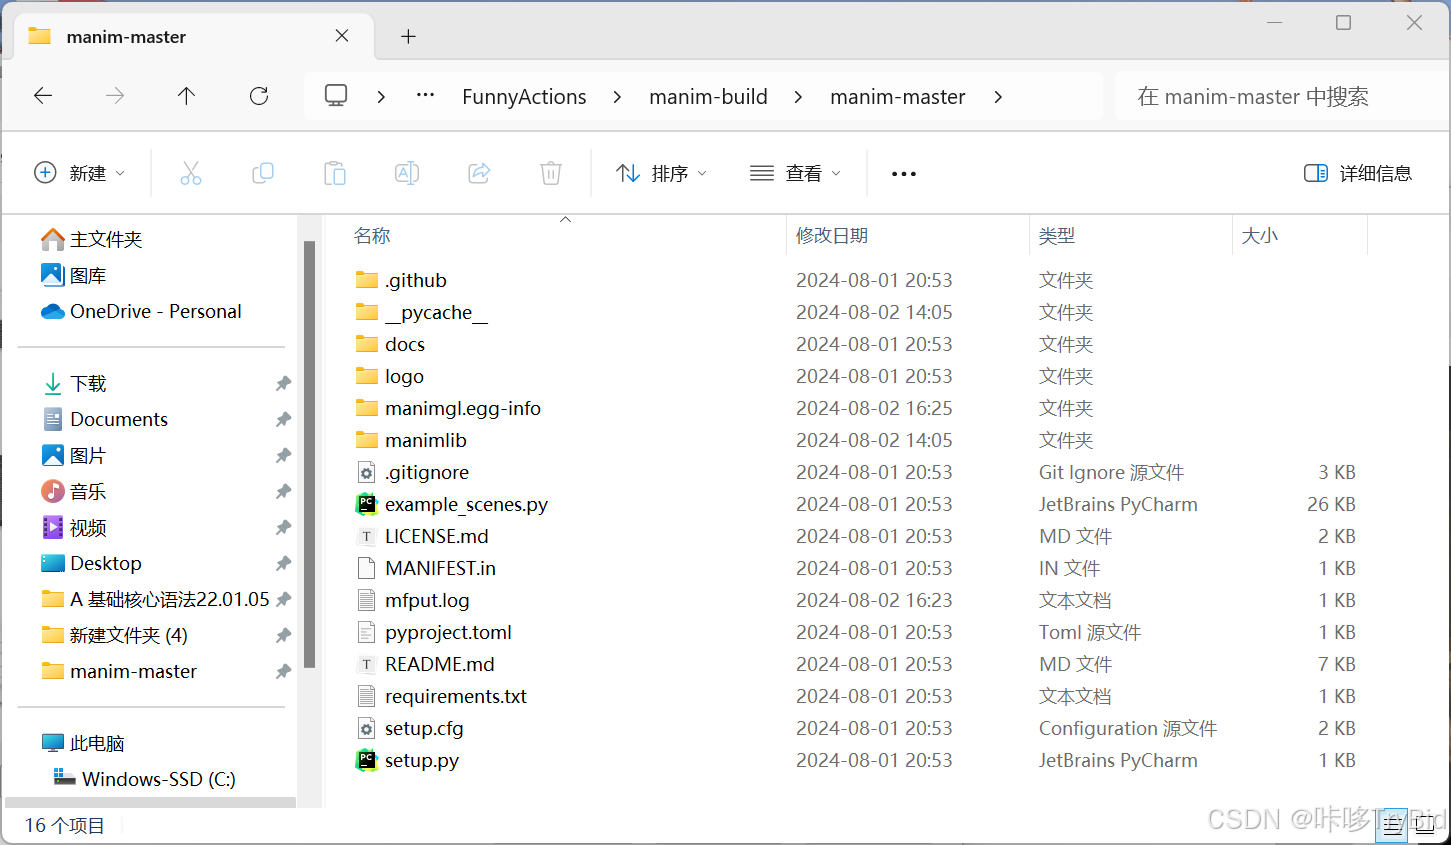Viewport: 1451px width, 845px height.
Task: Select the LICENSE.md file name
Action: tap(437, 536)
